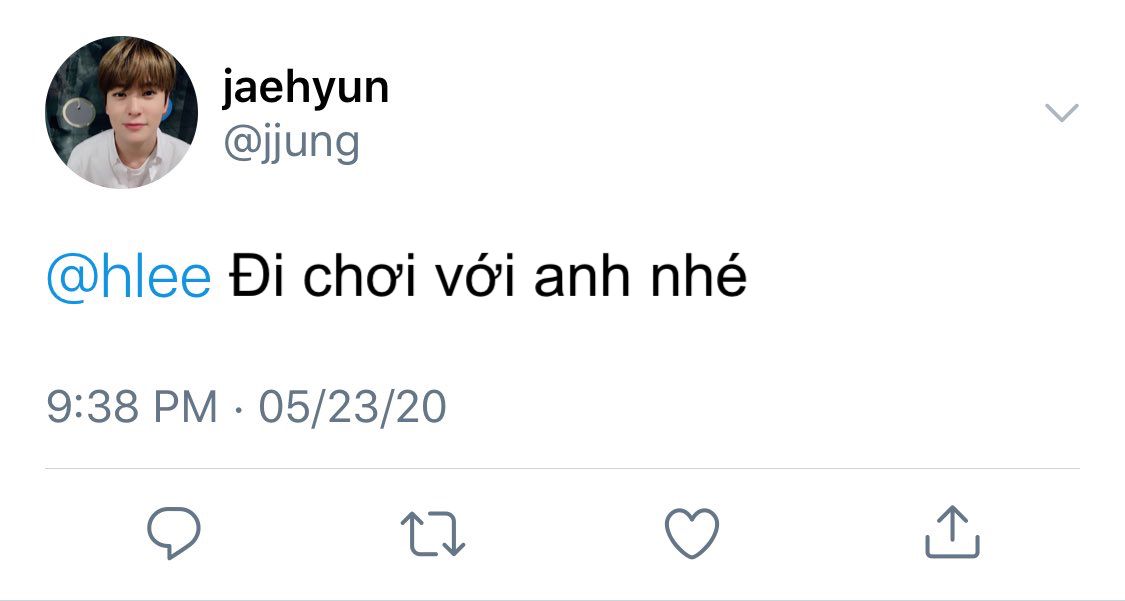Image resolution: width=1125 pixels, height=601 pixels.
Task: Click the speech bubble comment icon
Action: pyautogui.click(x=174, y=532)
